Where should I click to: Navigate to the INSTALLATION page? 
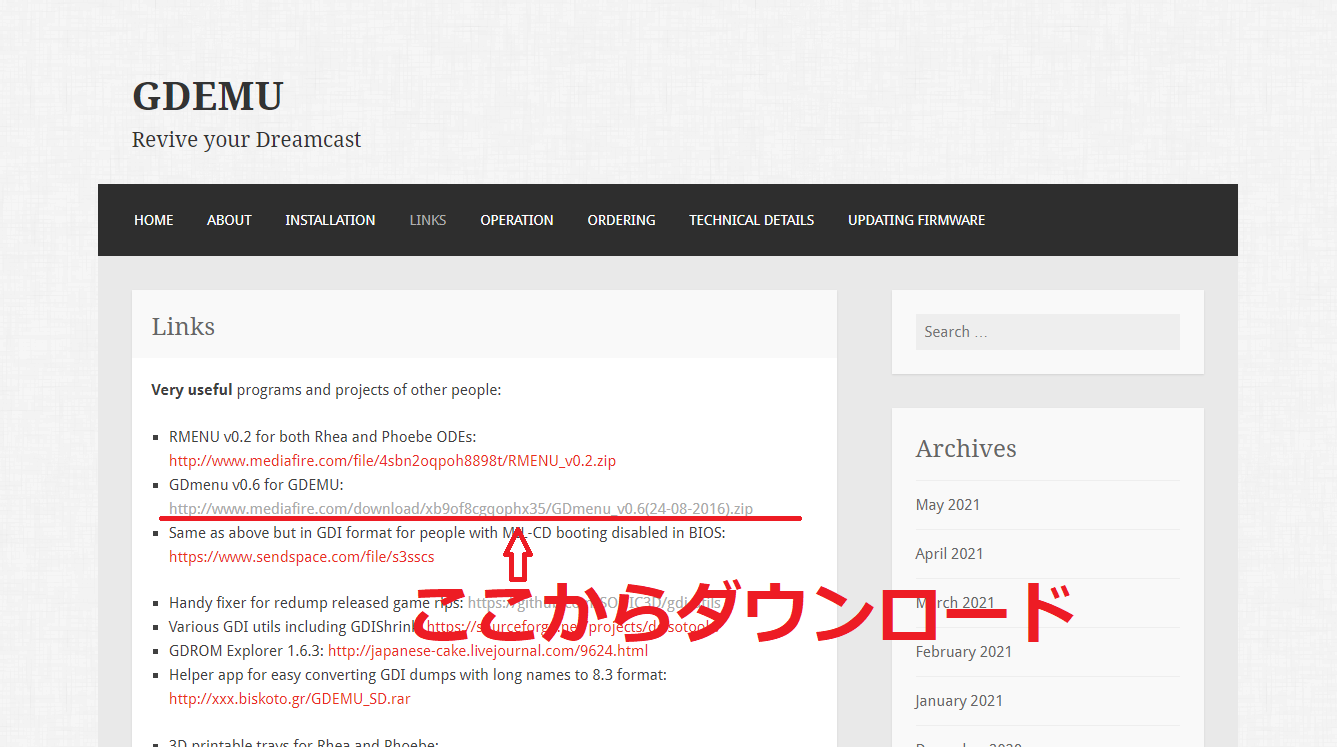click(330, 220)
